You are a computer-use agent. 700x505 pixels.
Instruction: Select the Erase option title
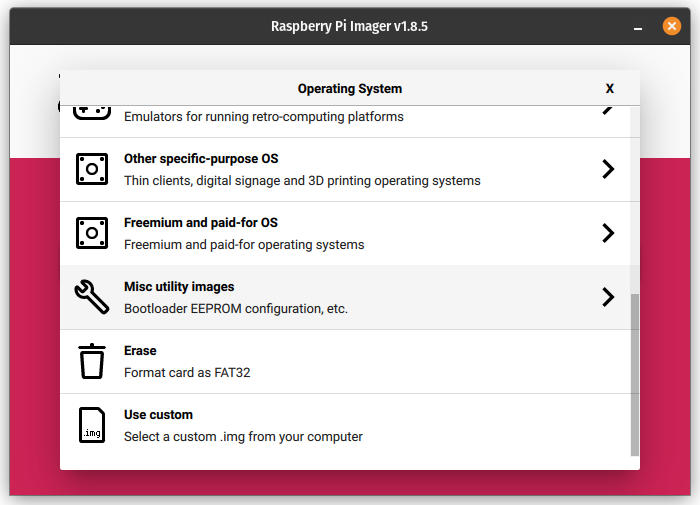[140, 351]
